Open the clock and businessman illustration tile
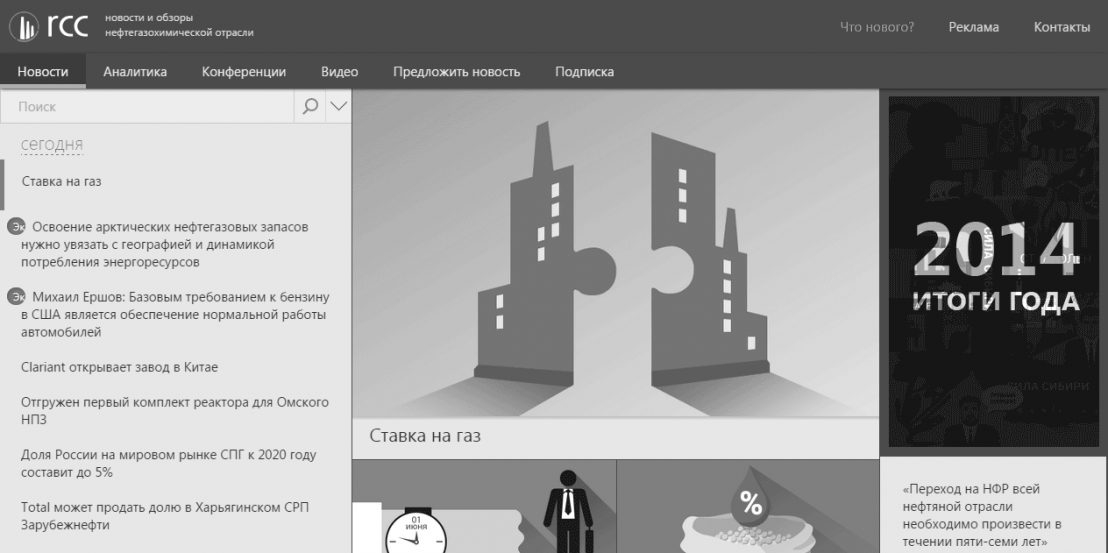Viewport: 1108px width, 553px height. [x=484, y=506]
